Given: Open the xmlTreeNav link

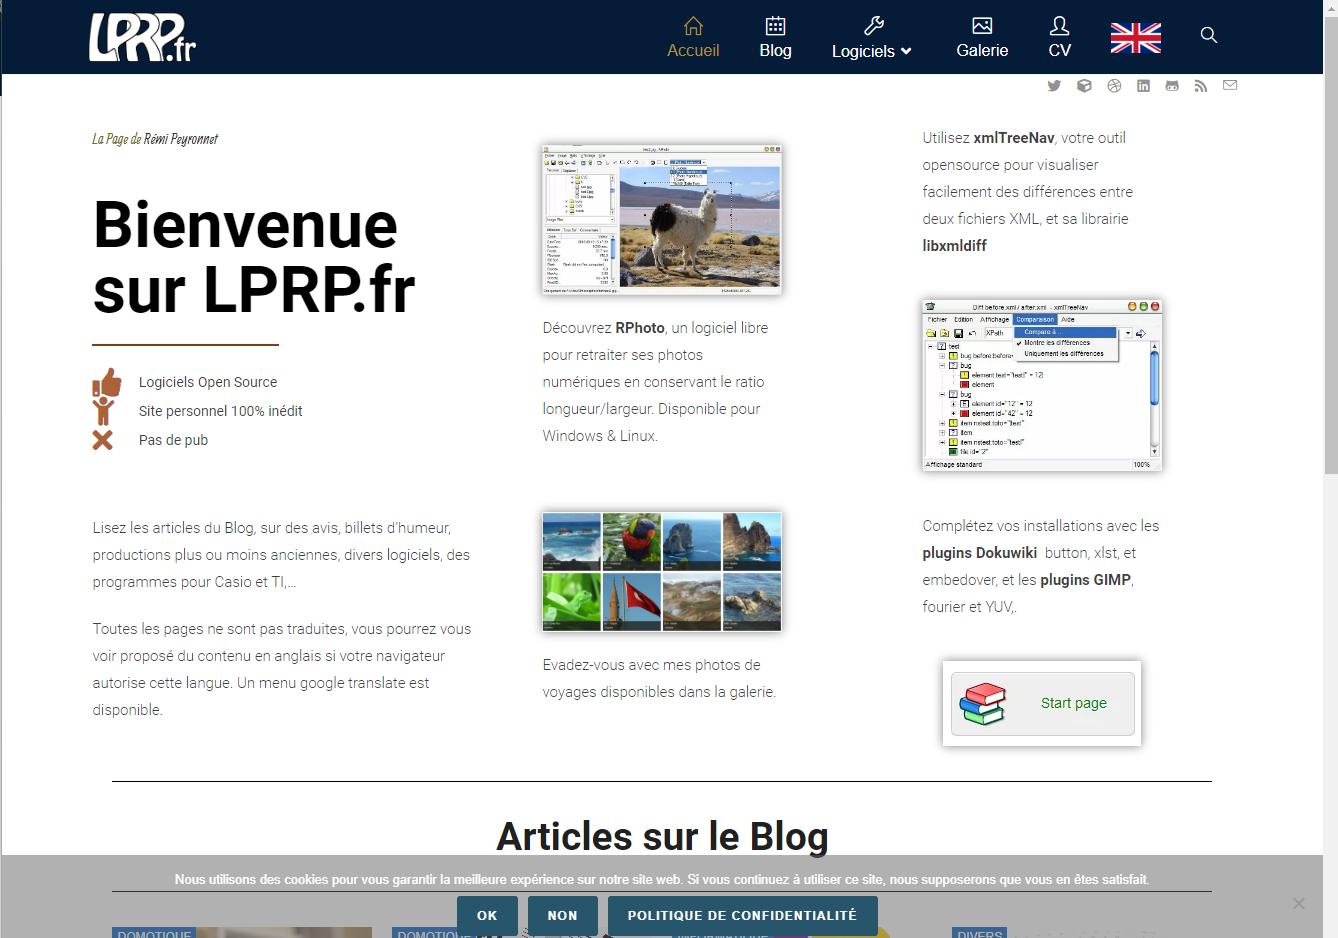Looking at the screenshot, I should tap(1014, 138).
